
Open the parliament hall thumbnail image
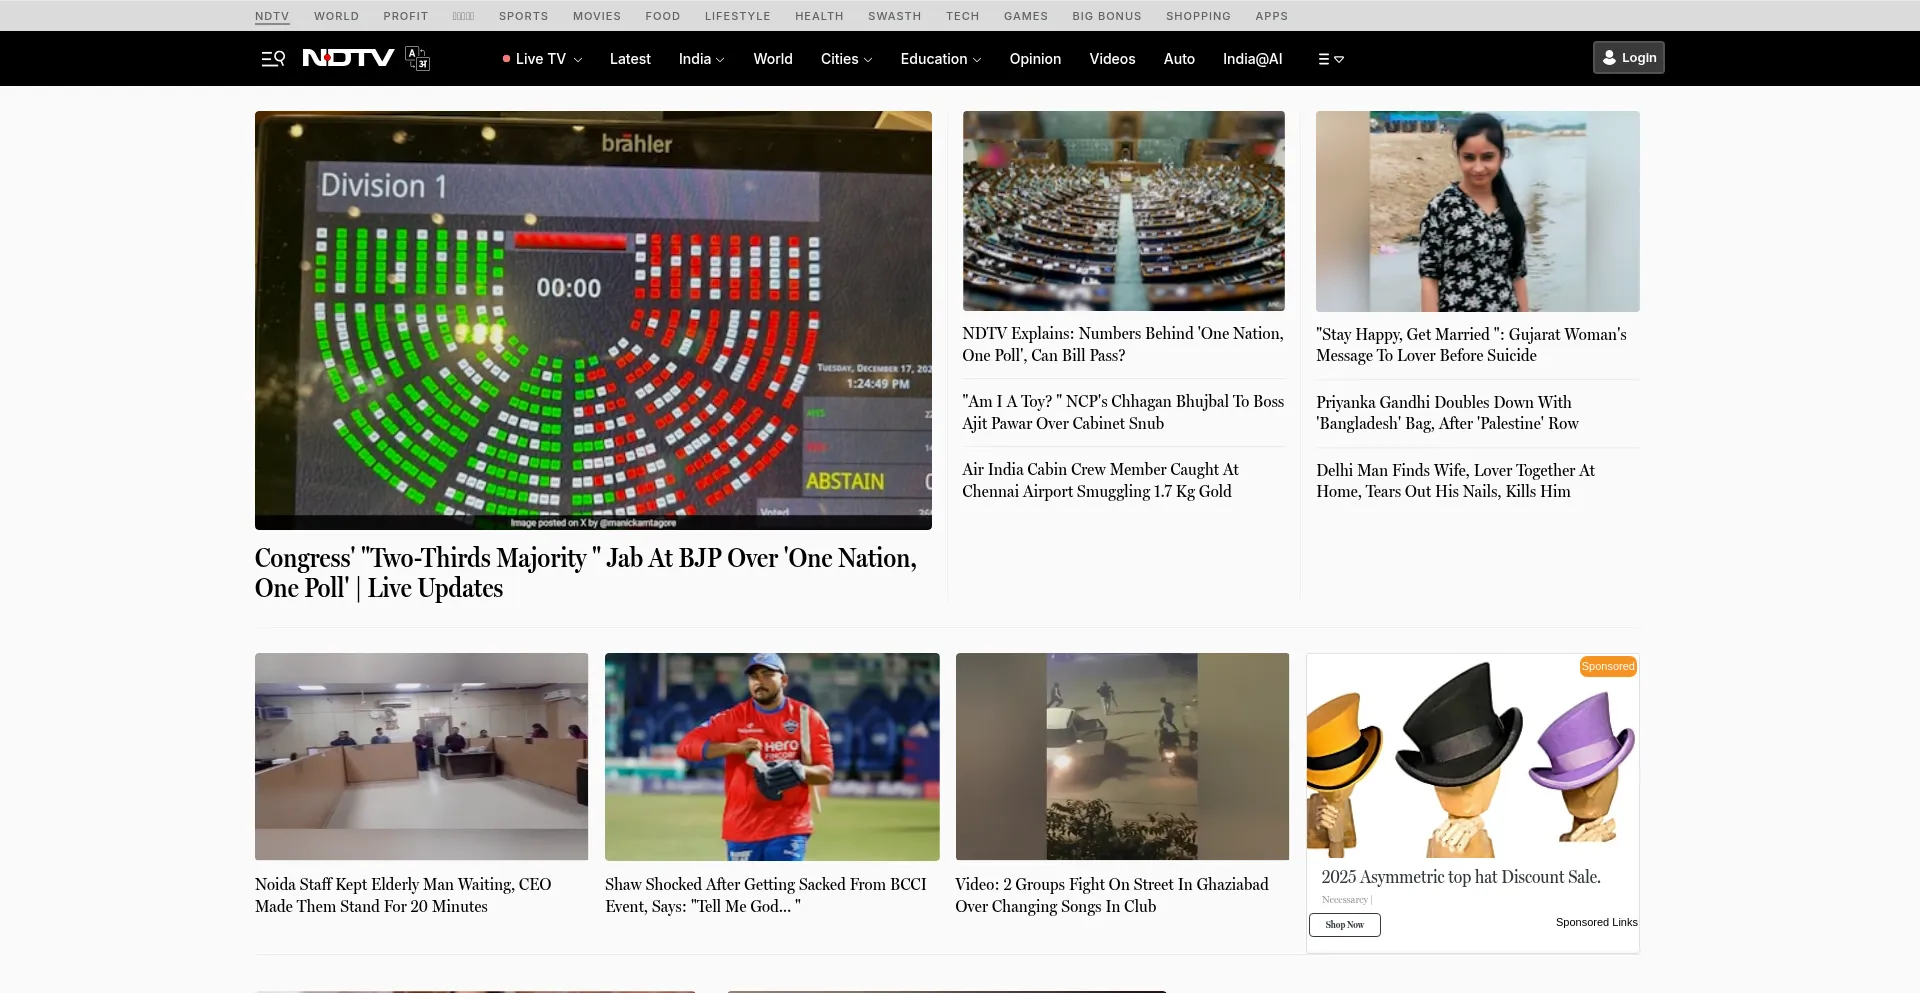1123,211
